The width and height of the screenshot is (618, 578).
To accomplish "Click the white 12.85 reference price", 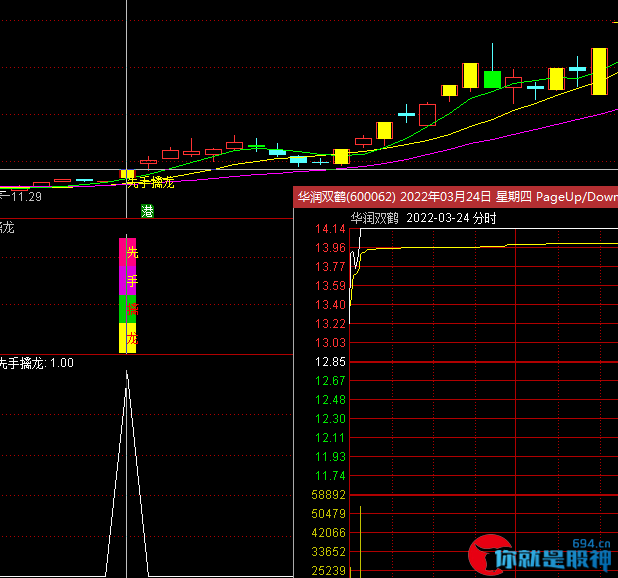I will point(330,362).
